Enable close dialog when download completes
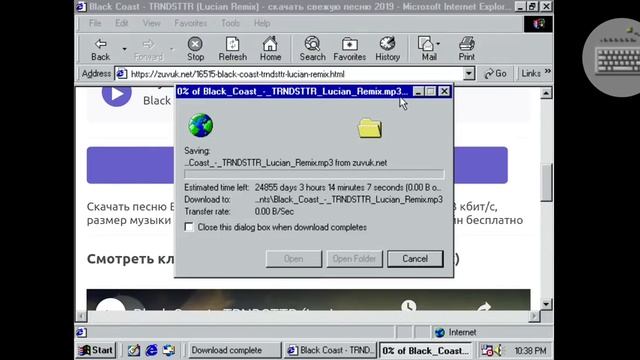Screen dimensions: 640x360 coord(189,227)
